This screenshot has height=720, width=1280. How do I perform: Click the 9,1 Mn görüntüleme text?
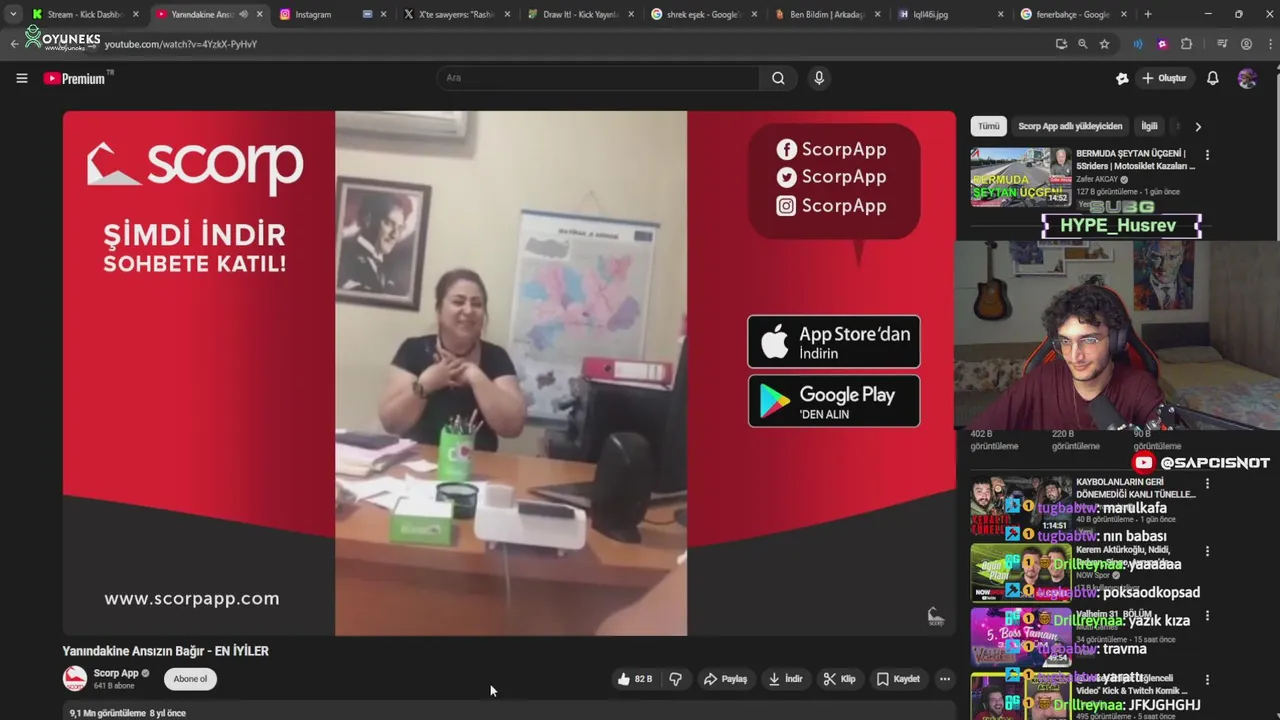(108, 713)
